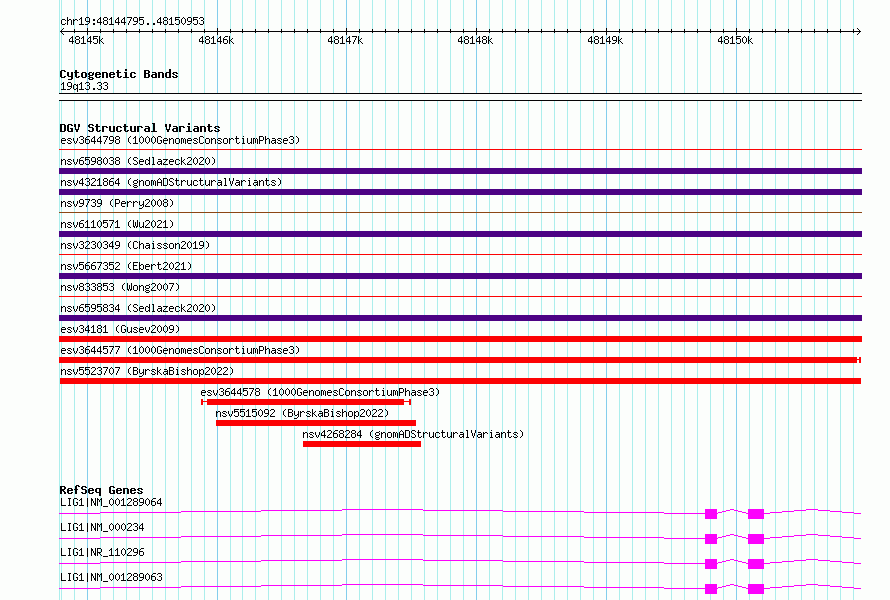890x600 pixels.
Task: Click the purple bar of nsv6110571
Action: tap(460, 234)
